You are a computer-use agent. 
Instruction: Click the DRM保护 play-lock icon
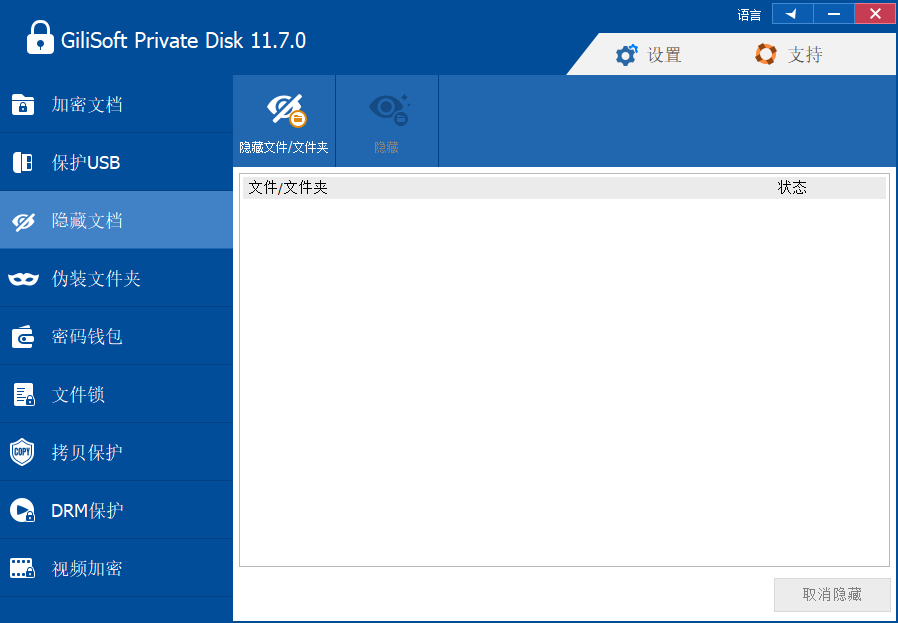pos(23,510)
